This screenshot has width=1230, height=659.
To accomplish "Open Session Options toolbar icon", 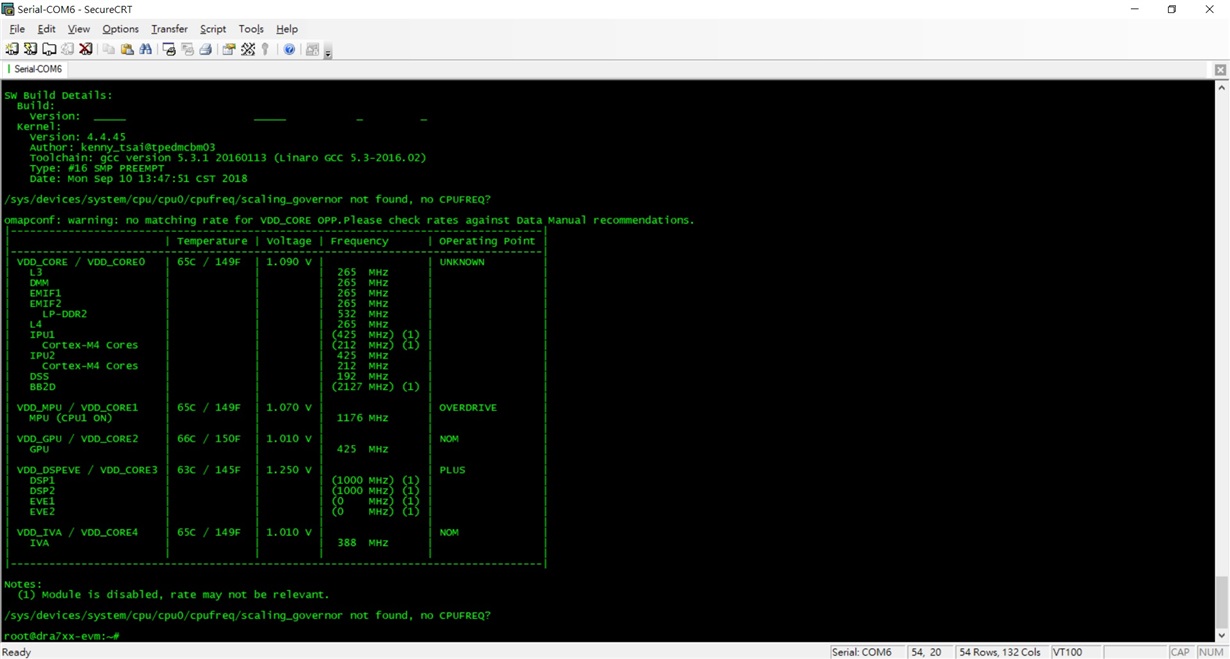I will click(x=229, y=49).
